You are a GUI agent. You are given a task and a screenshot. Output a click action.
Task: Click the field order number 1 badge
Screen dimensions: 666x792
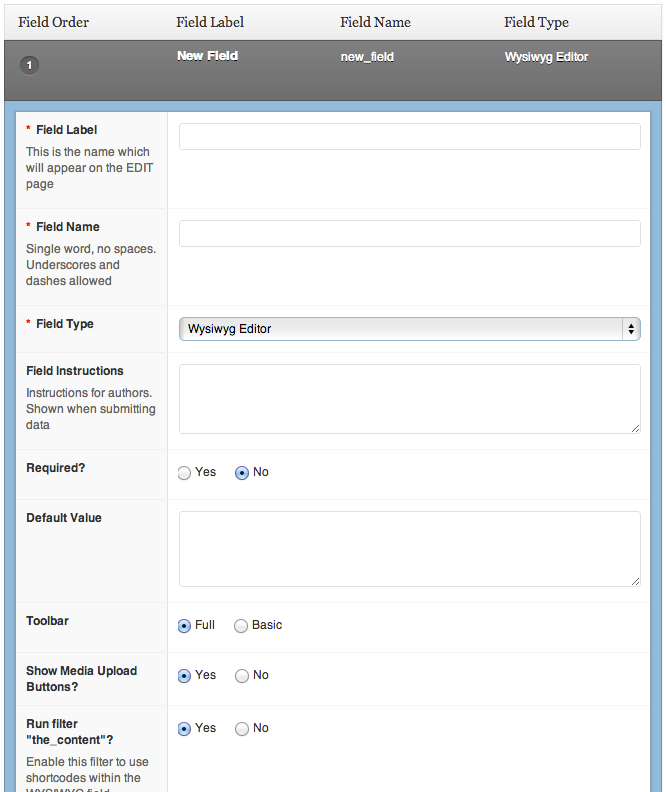click(x=30, y=65)
